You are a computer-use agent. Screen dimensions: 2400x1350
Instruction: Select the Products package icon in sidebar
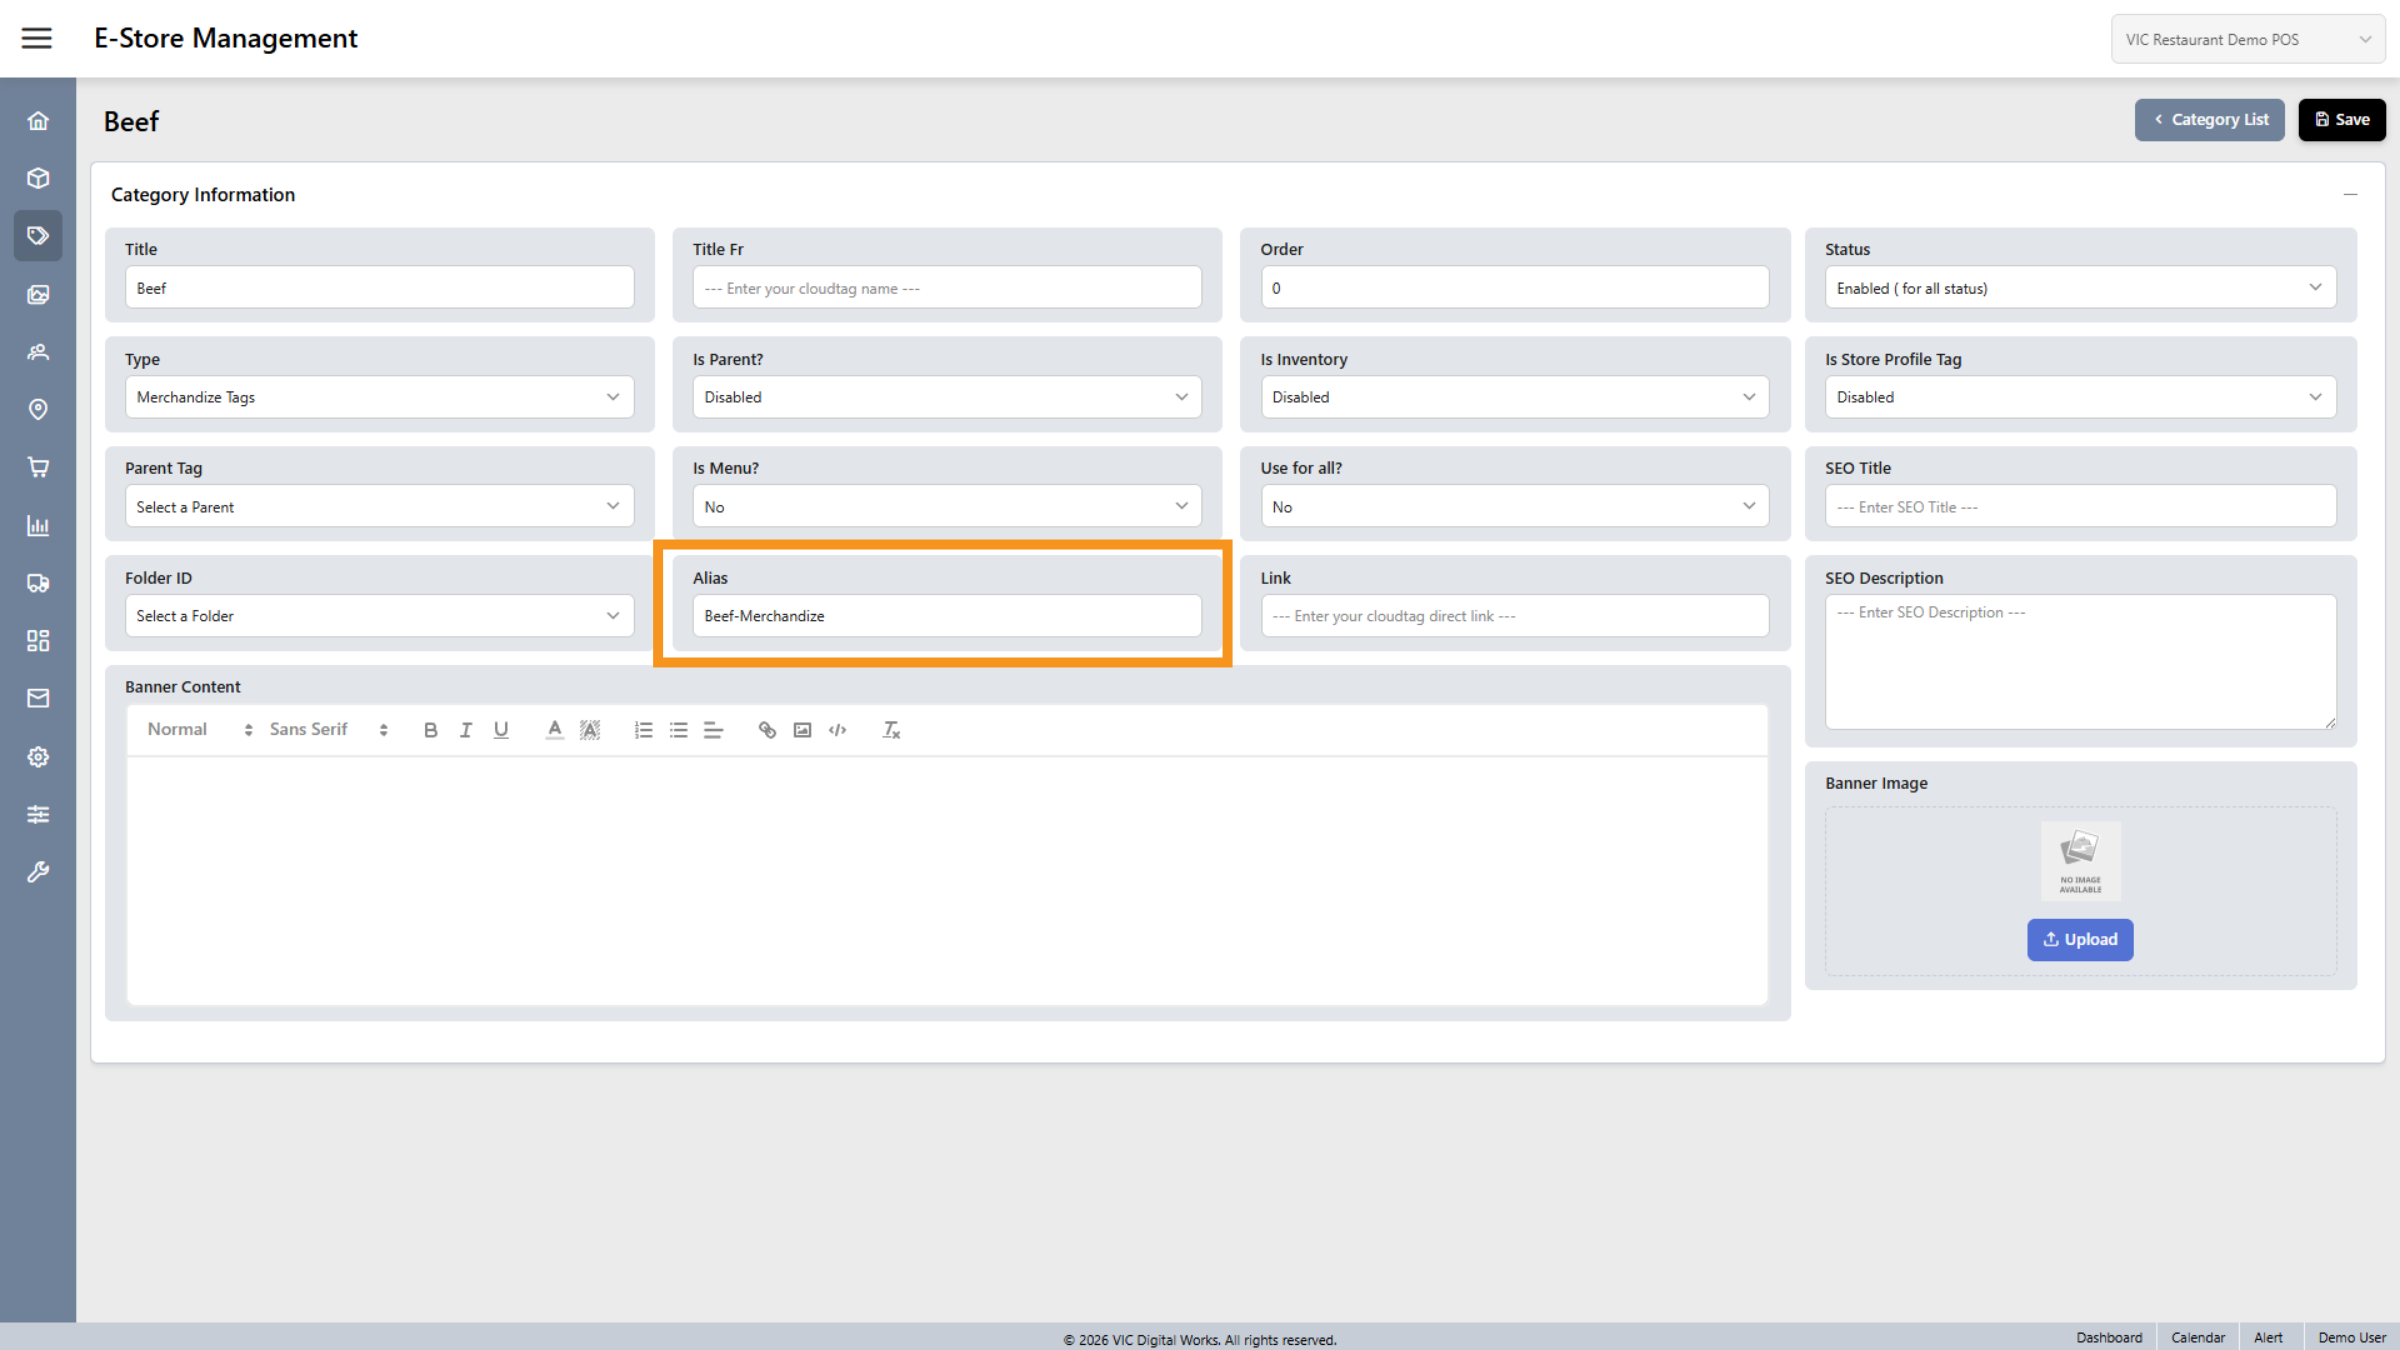(38, 178)
